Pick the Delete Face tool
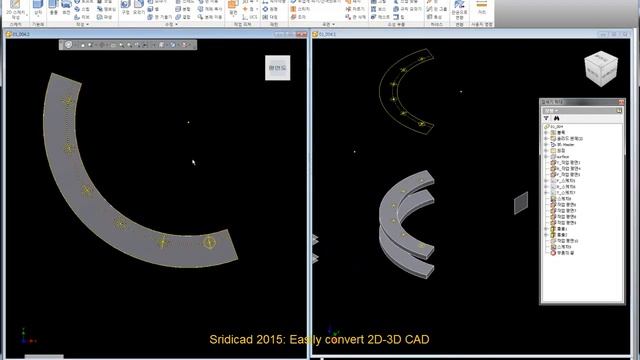This screenshot has width=640, height=360. (356, 17)
